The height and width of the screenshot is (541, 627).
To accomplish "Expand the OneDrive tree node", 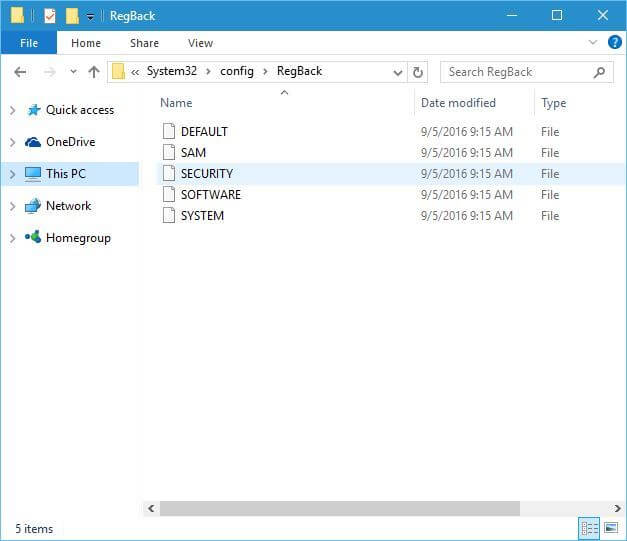I will point(12,142).
